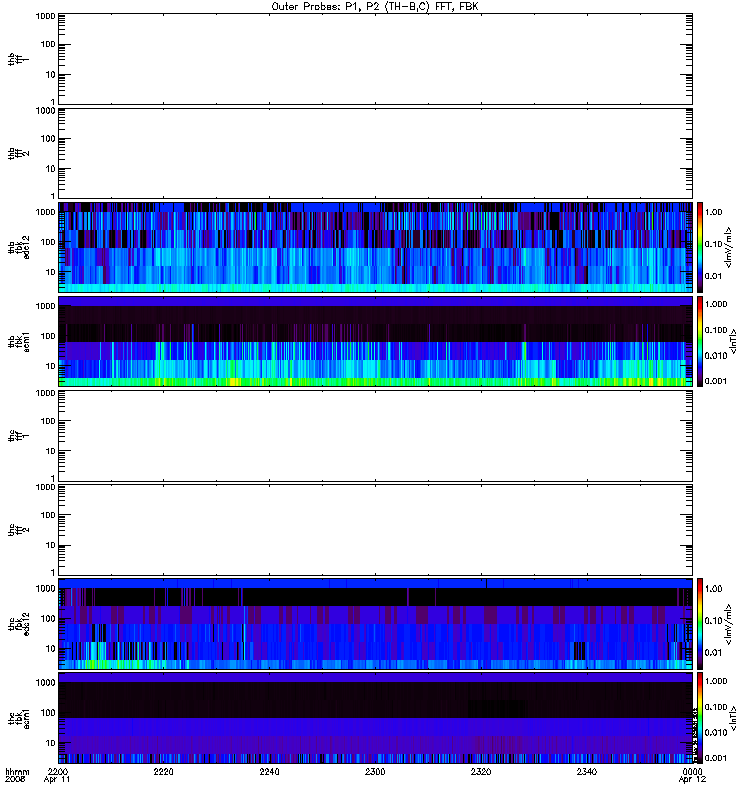Click the 2220 time tick label
Screen dimensions: 750x800
point(163,771)
